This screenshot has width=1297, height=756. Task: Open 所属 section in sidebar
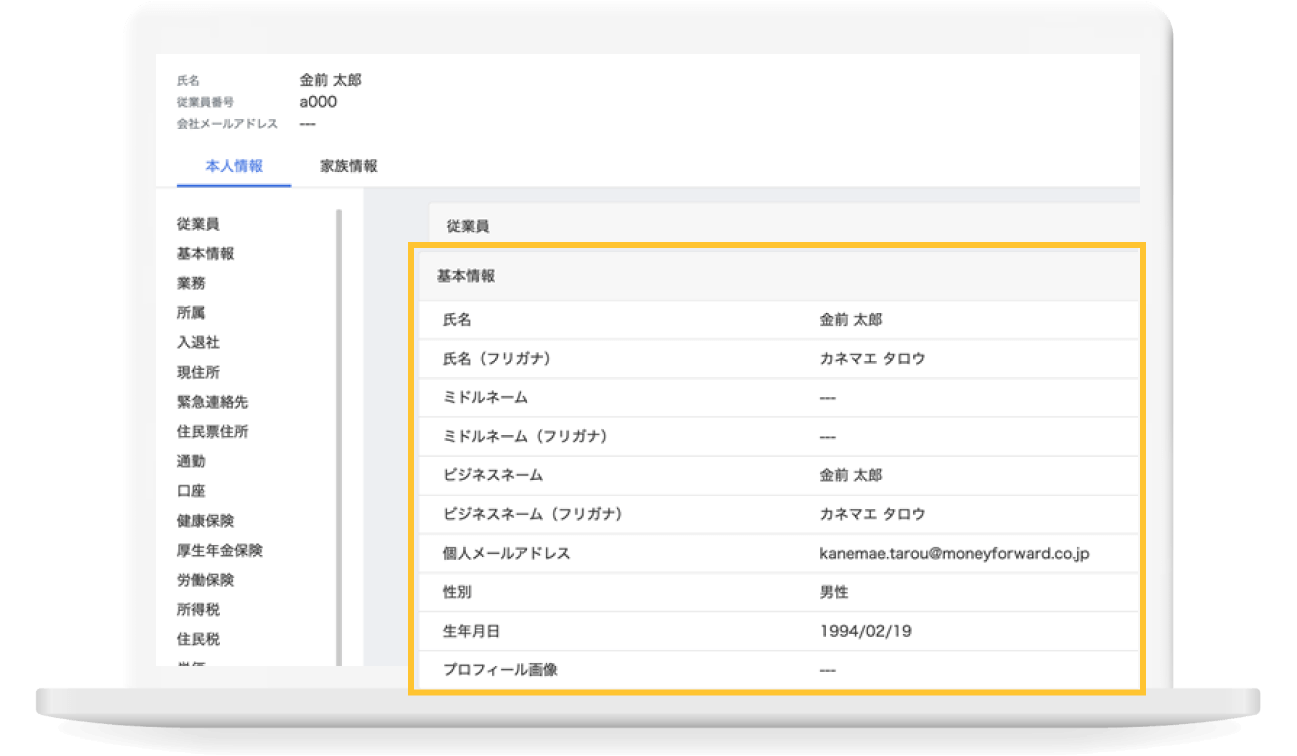coord(191,312)
